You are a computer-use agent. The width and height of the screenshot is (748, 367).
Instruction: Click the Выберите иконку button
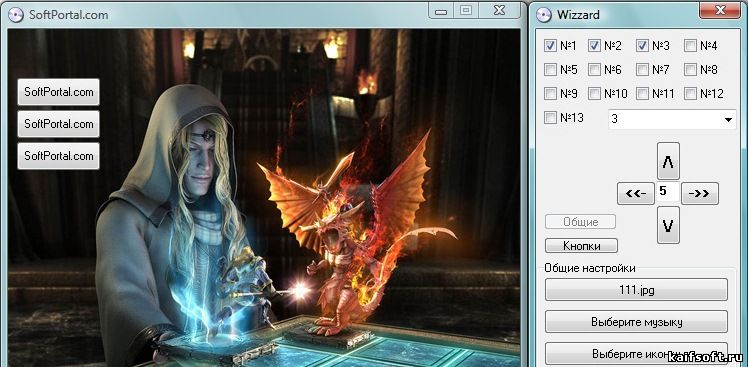pos(636,354)
